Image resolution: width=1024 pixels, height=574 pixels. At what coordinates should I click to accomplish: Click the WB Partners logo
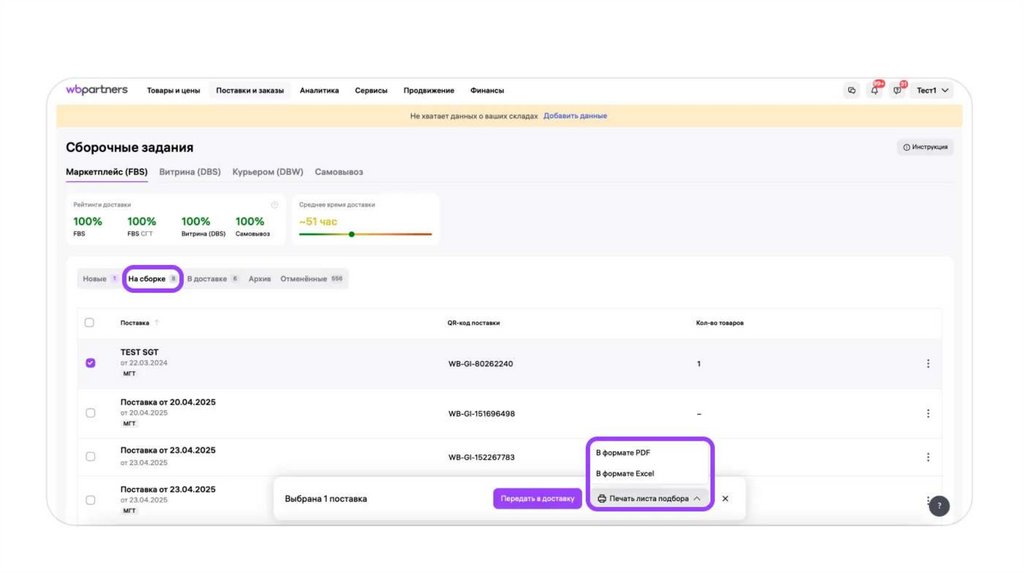tap(97, 90)
